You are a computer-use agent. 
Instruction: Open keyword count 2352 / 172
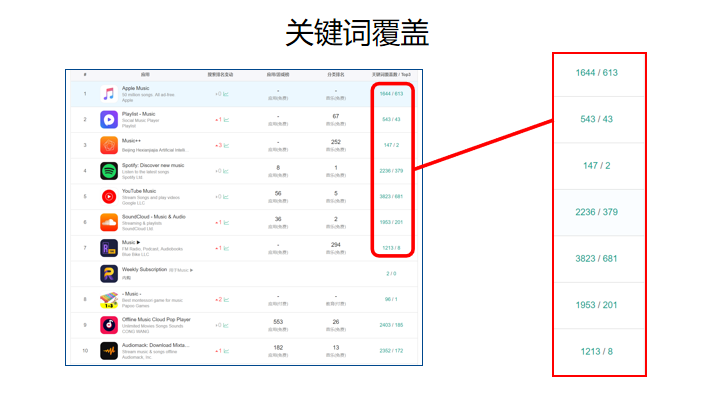(391, 351)
